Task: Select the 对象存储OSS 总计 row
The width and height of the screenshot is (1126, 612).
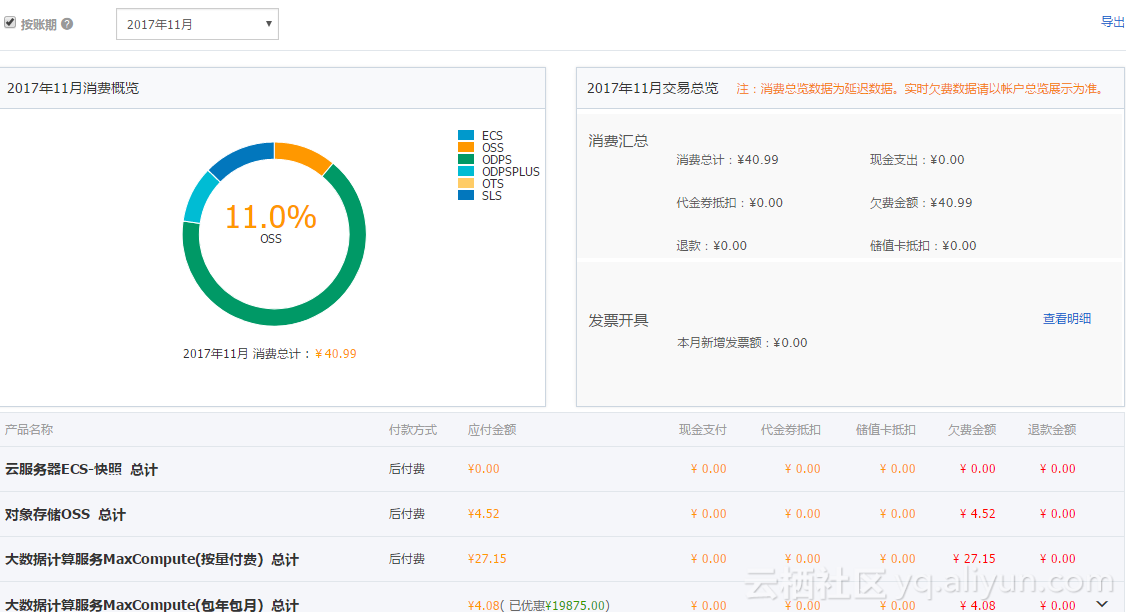Action: (x=562, y=514)
